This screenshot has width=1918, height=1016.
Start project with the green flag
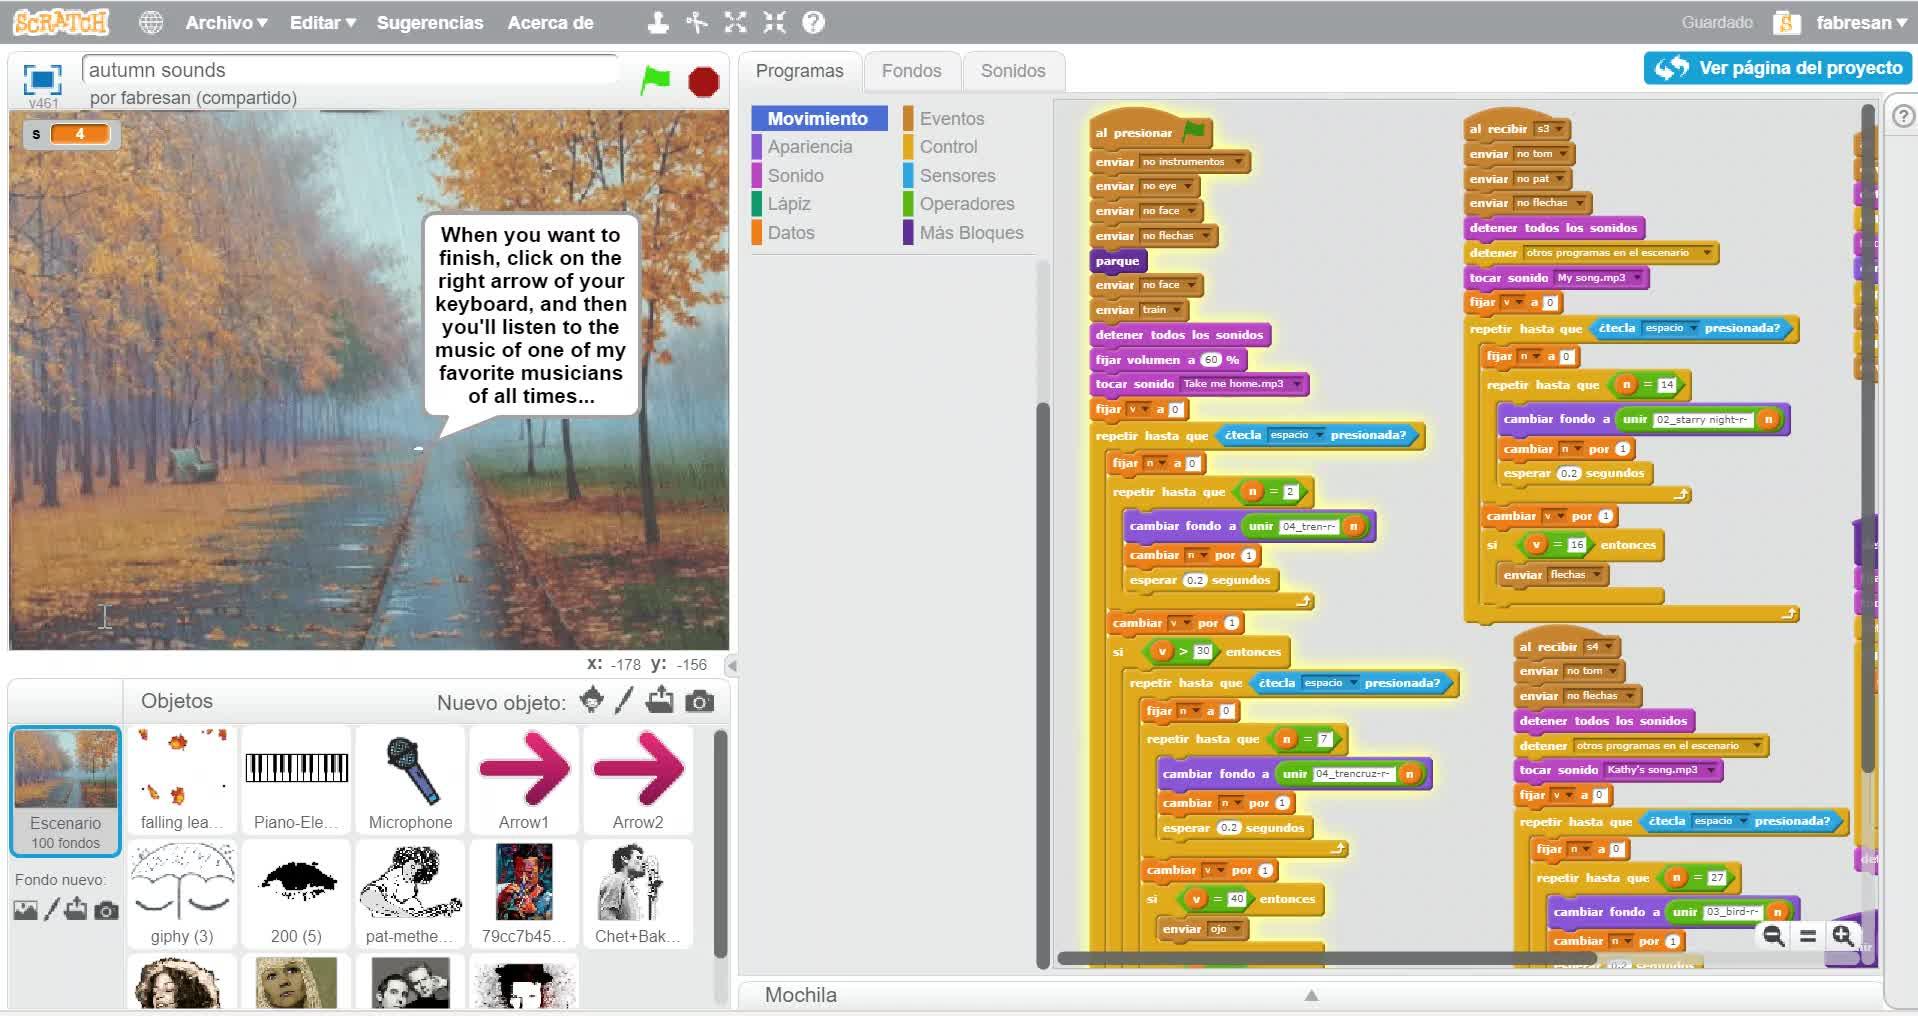click(x=655, y=80)
